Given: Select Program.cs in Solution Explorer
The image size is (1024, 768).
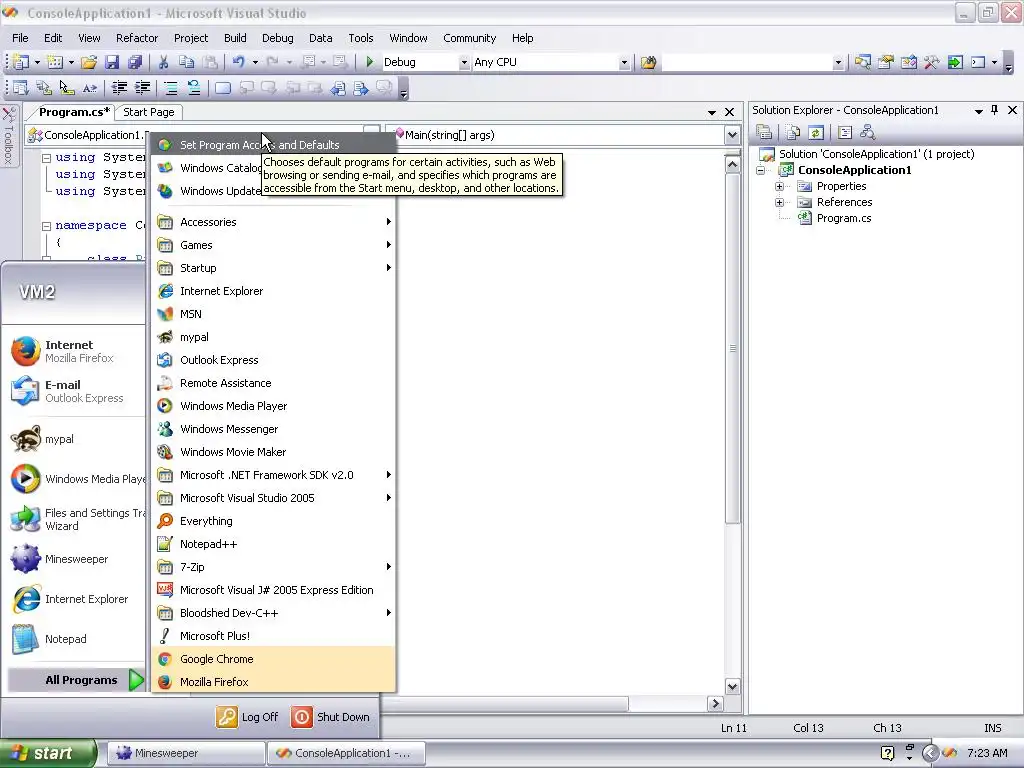Looking at the screenshot, I should (x=844, y=218).
